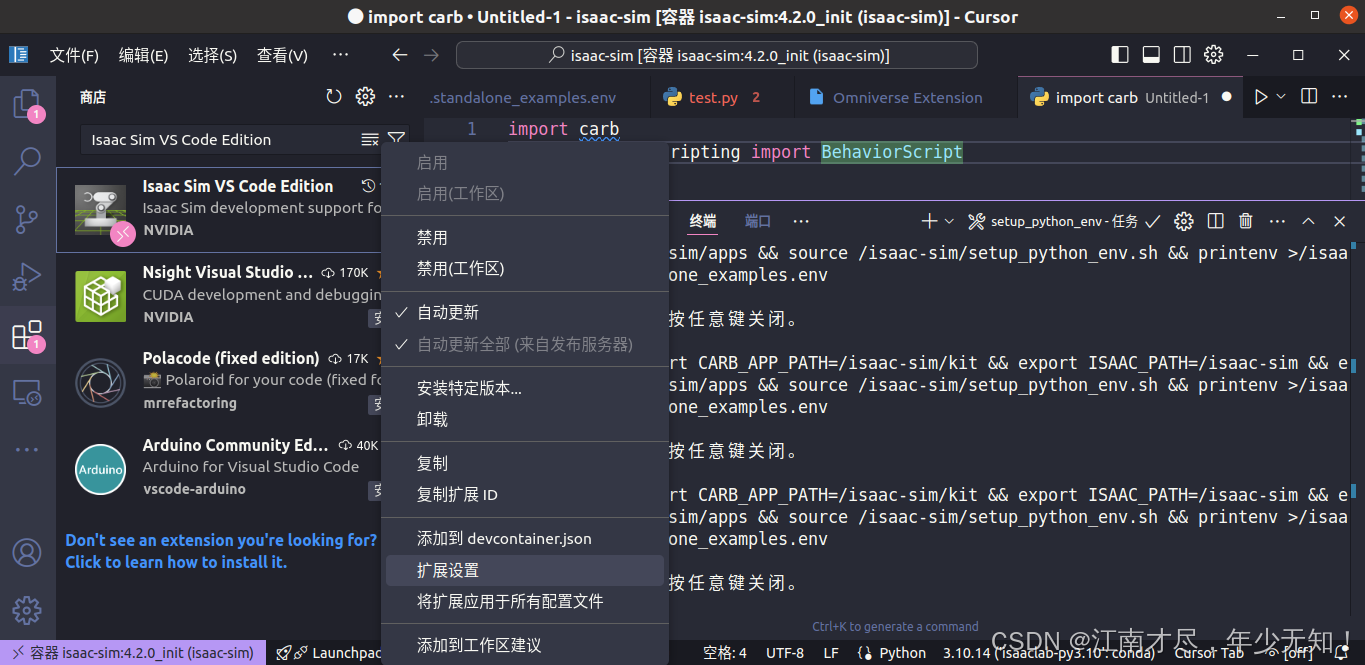Viewport: 1365px width, 665px height.
Task: Choose 禁用(工作区) in the context menu
Action: tap(525, 269)
